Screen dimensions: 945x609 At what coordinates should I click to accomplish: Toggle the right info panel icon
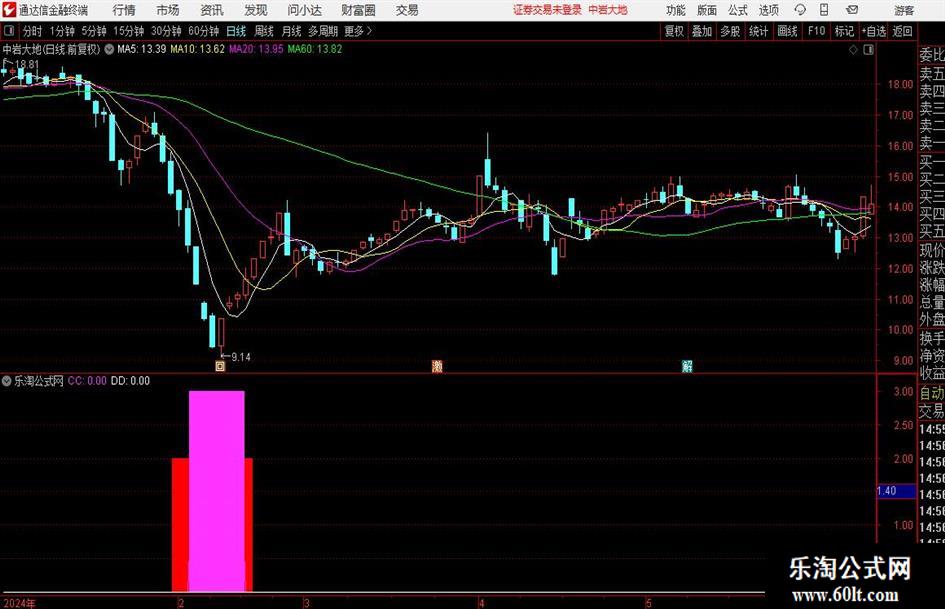click(868, 50)
